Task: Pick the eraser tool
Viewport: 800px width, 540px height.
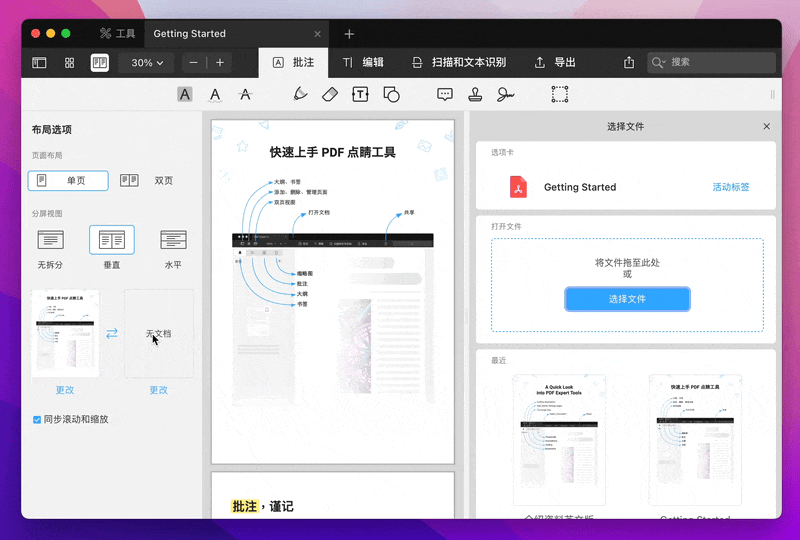Action: click(330, 94)
